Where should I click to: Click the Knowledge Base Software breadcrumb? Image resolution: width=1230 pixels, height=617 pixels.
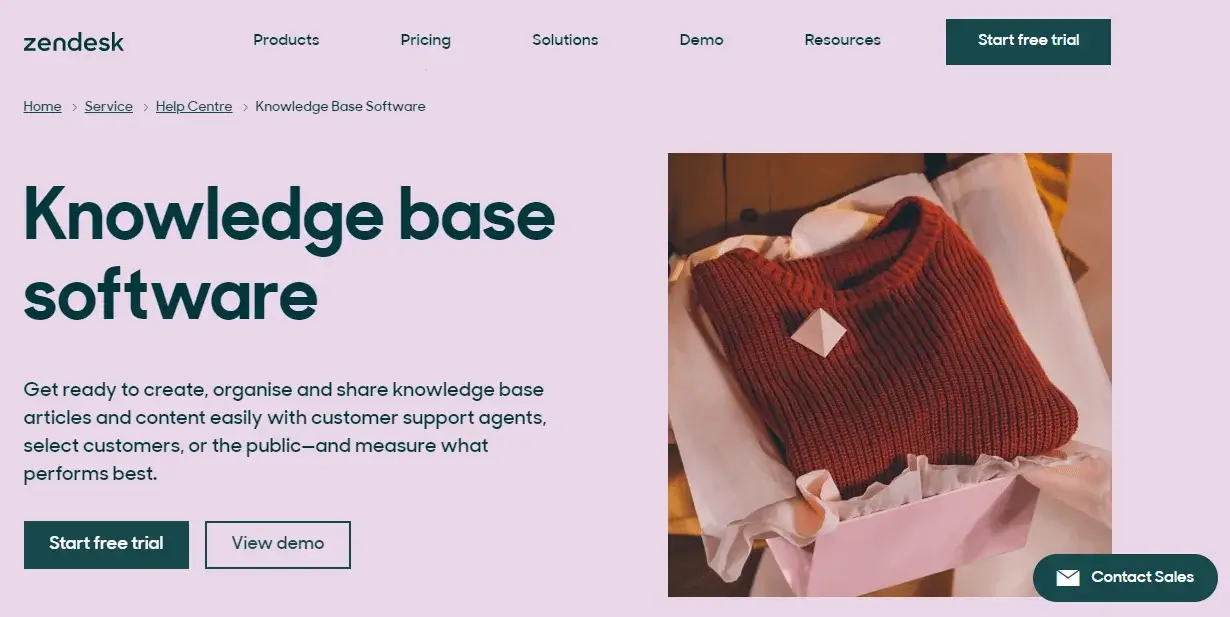[x=340, y=106]
